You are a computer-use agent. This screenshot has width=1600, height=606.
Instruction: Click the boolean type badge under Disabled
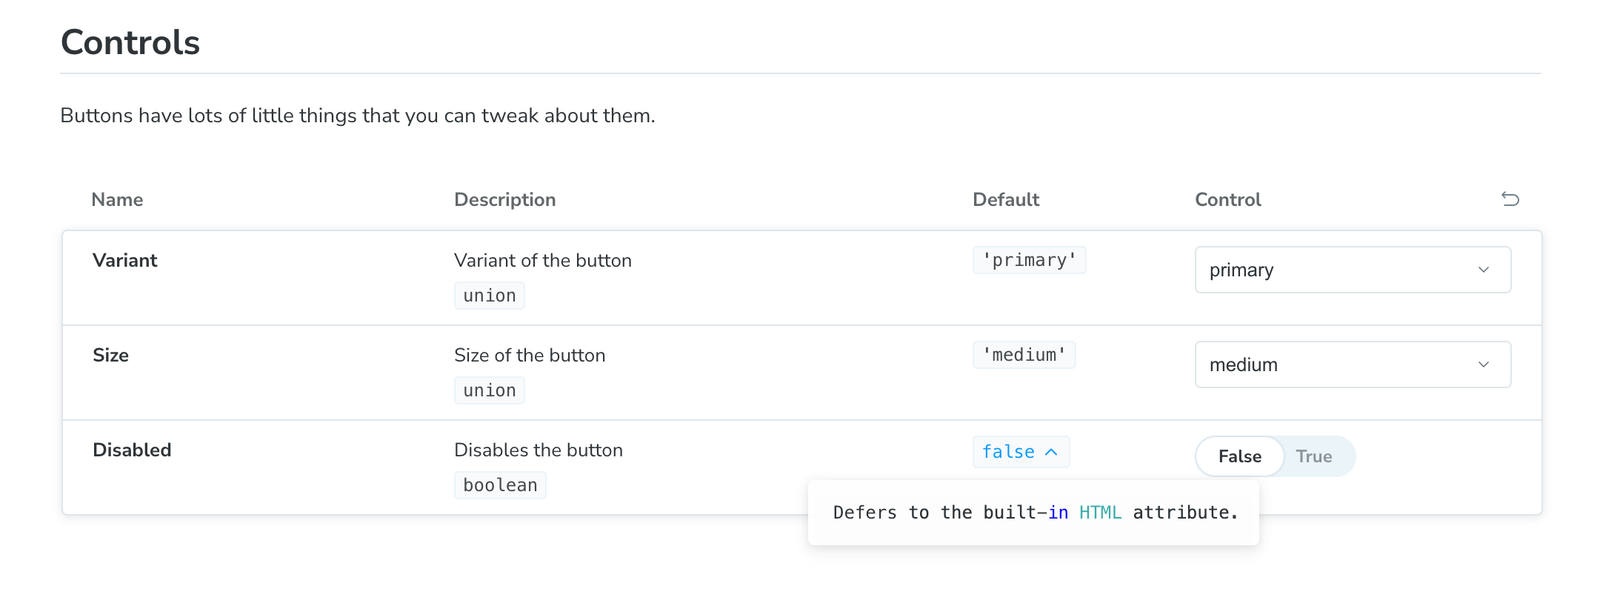500,484
